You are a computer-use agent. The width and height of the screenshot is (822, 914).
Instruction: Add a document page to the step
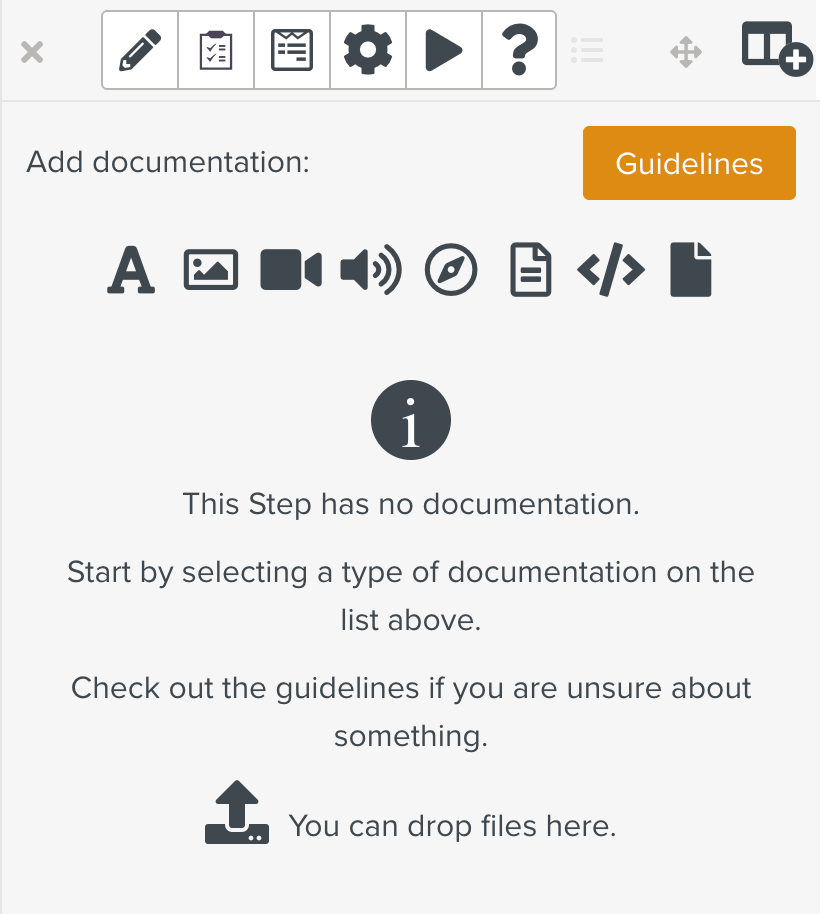click(x=530, y=269)
